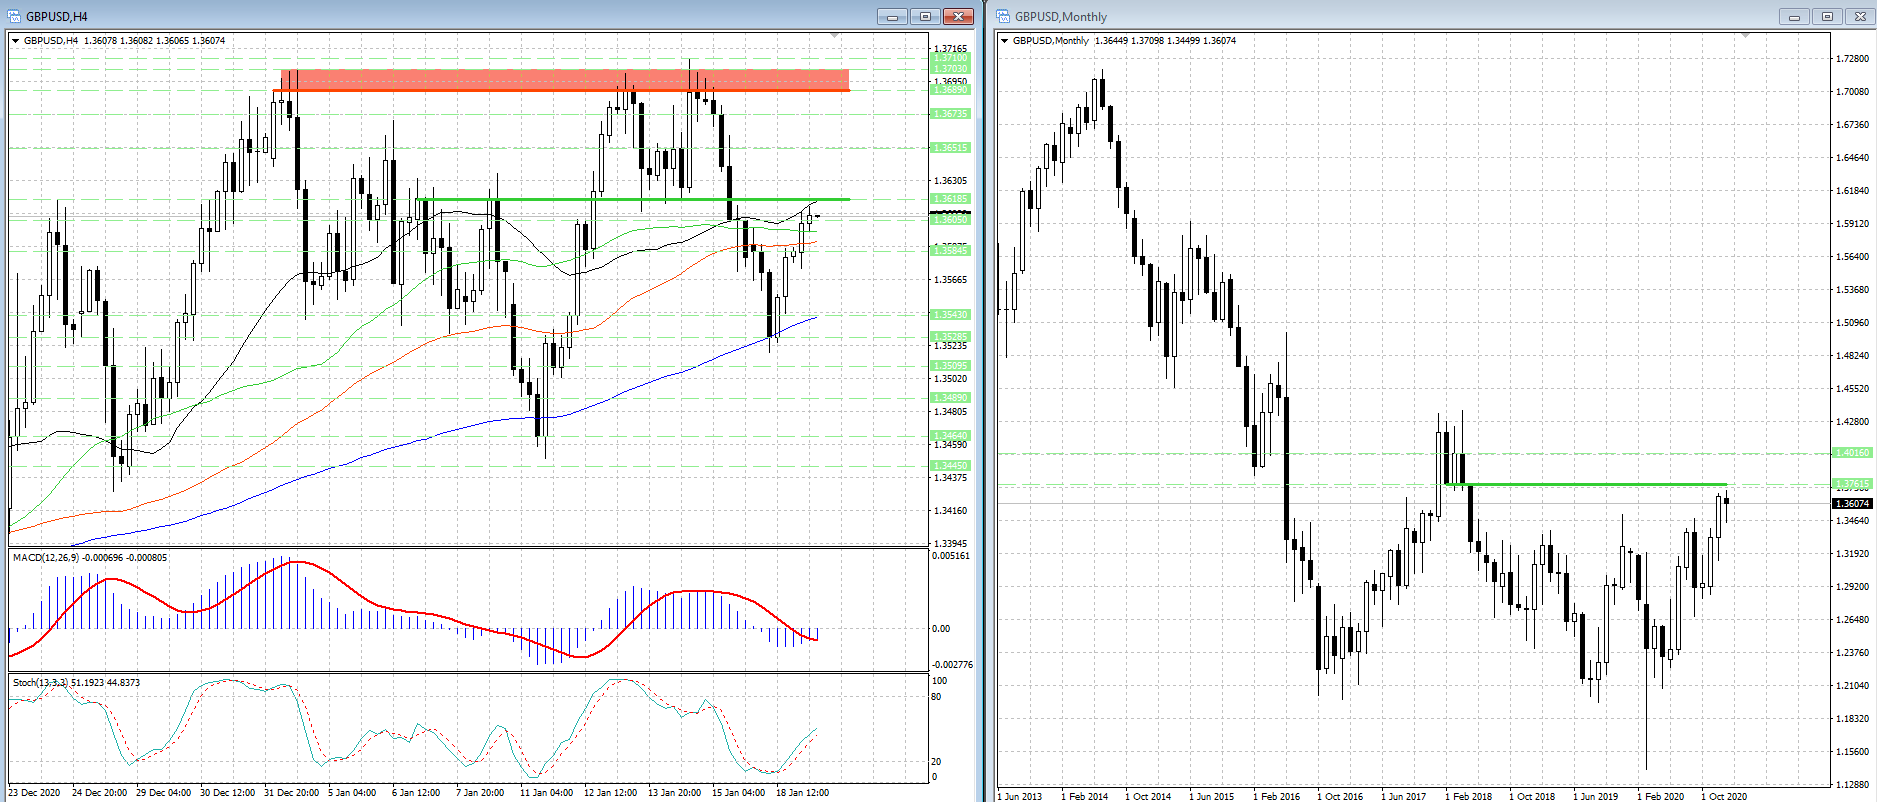Select the red resistance zone rectangle
This screenshot has width=1877, height=802.
coord(565,80)
